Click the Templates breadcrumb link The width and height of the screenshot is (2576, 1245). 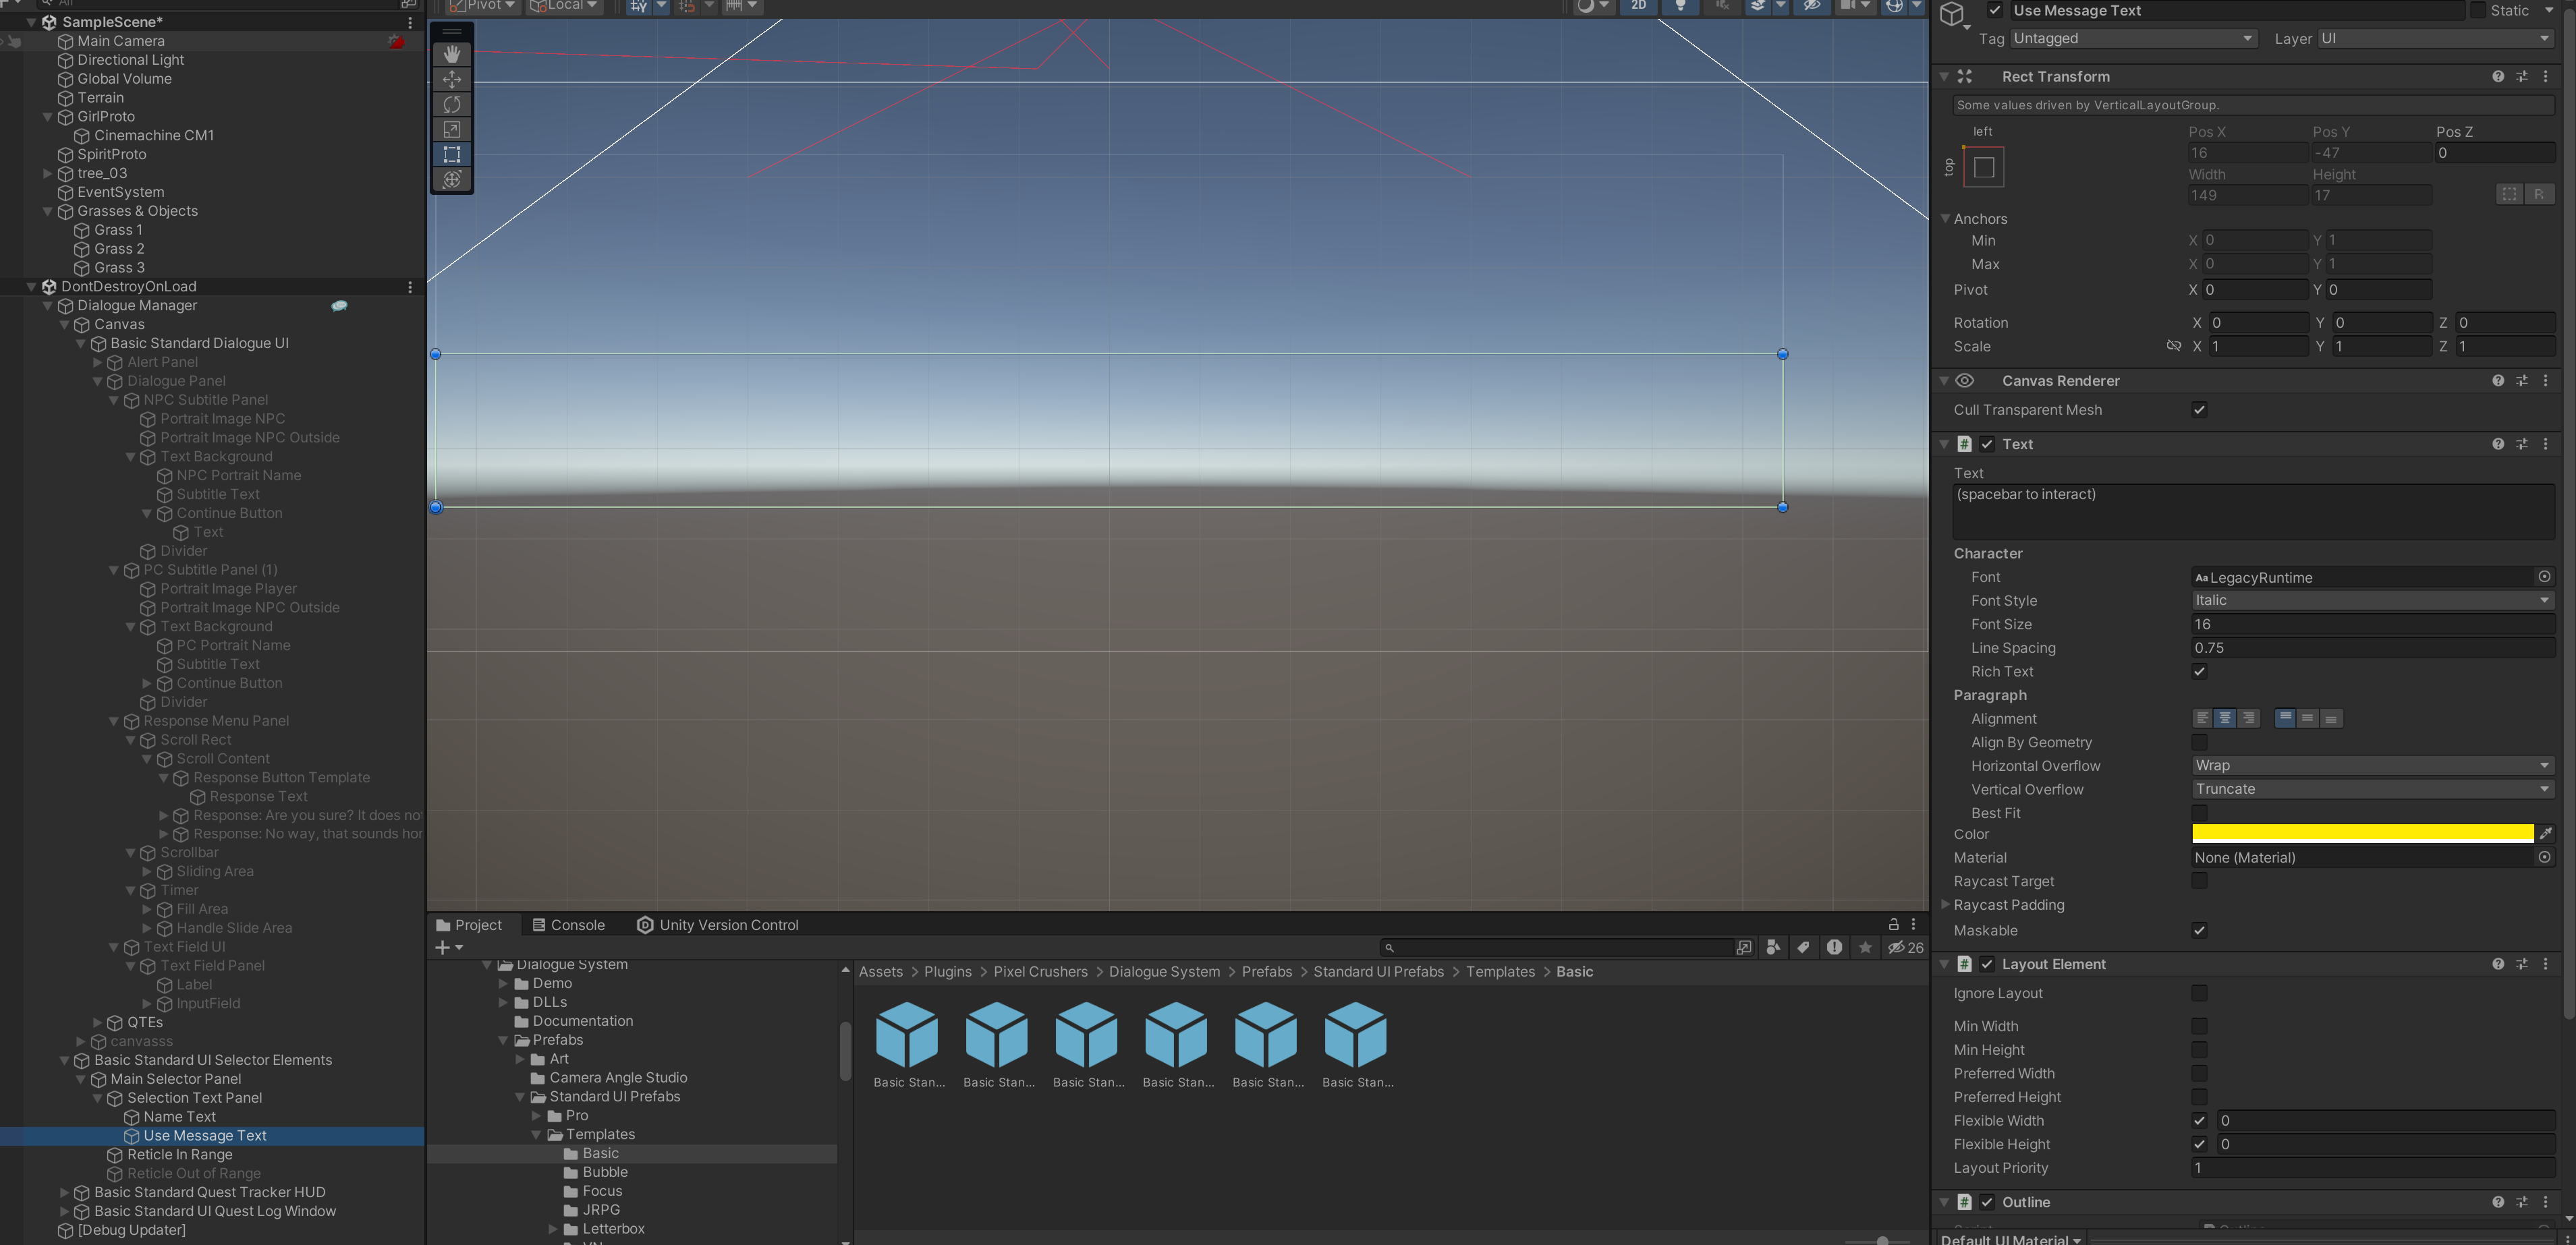[1500, 972]
